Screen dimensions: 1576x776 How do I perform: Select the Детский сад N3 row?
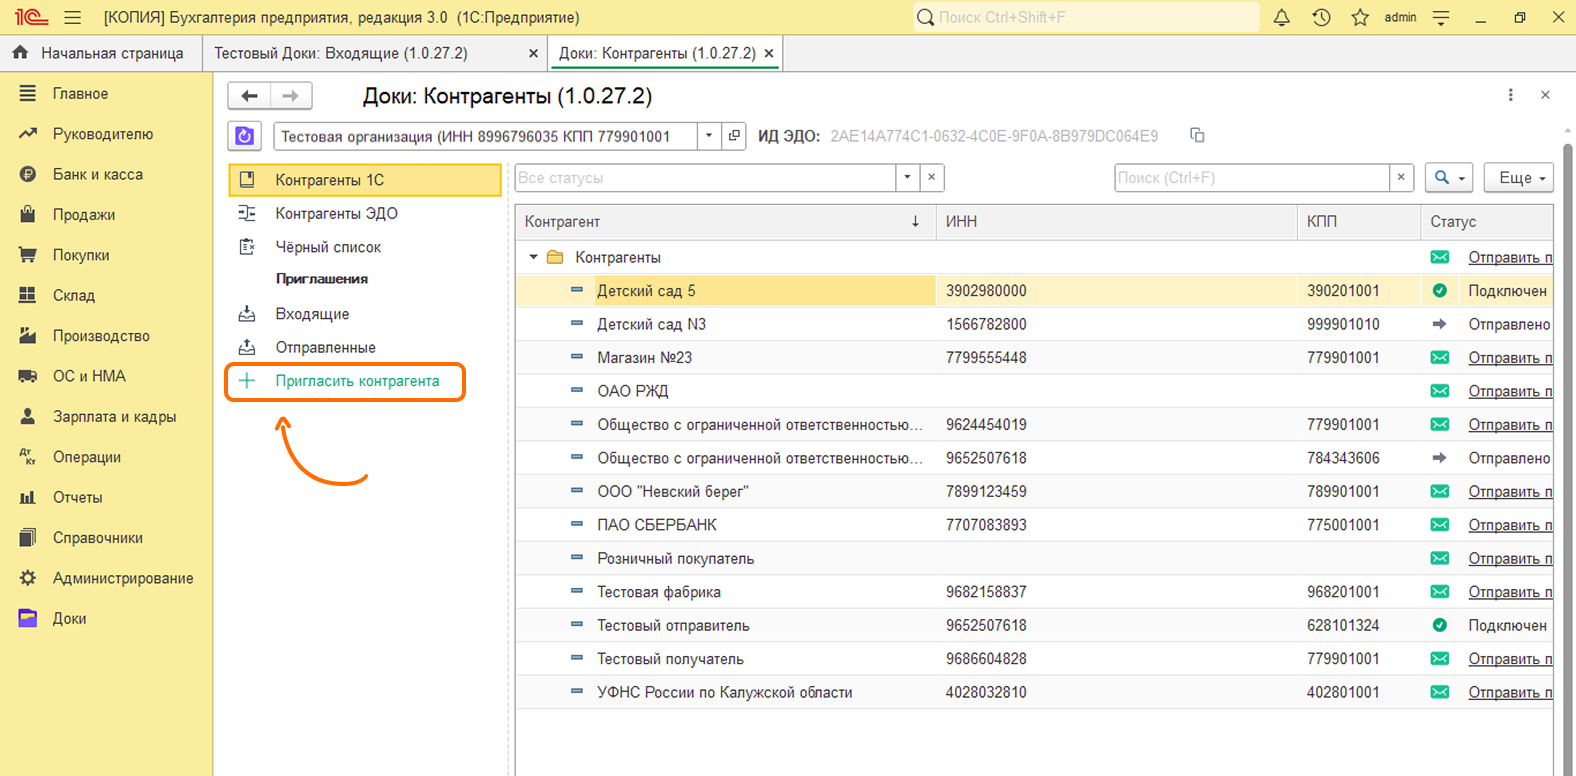coord(1035,324)
